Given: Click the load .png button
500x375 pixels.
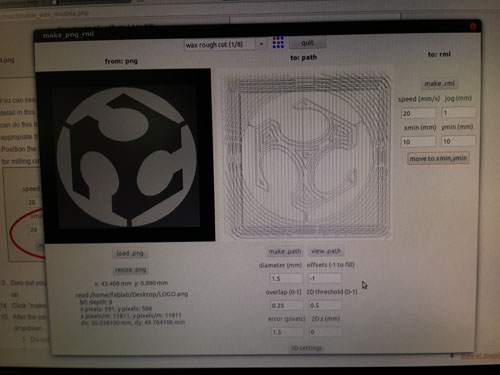Looking at the screenshot, I should (x=130, y=253).
